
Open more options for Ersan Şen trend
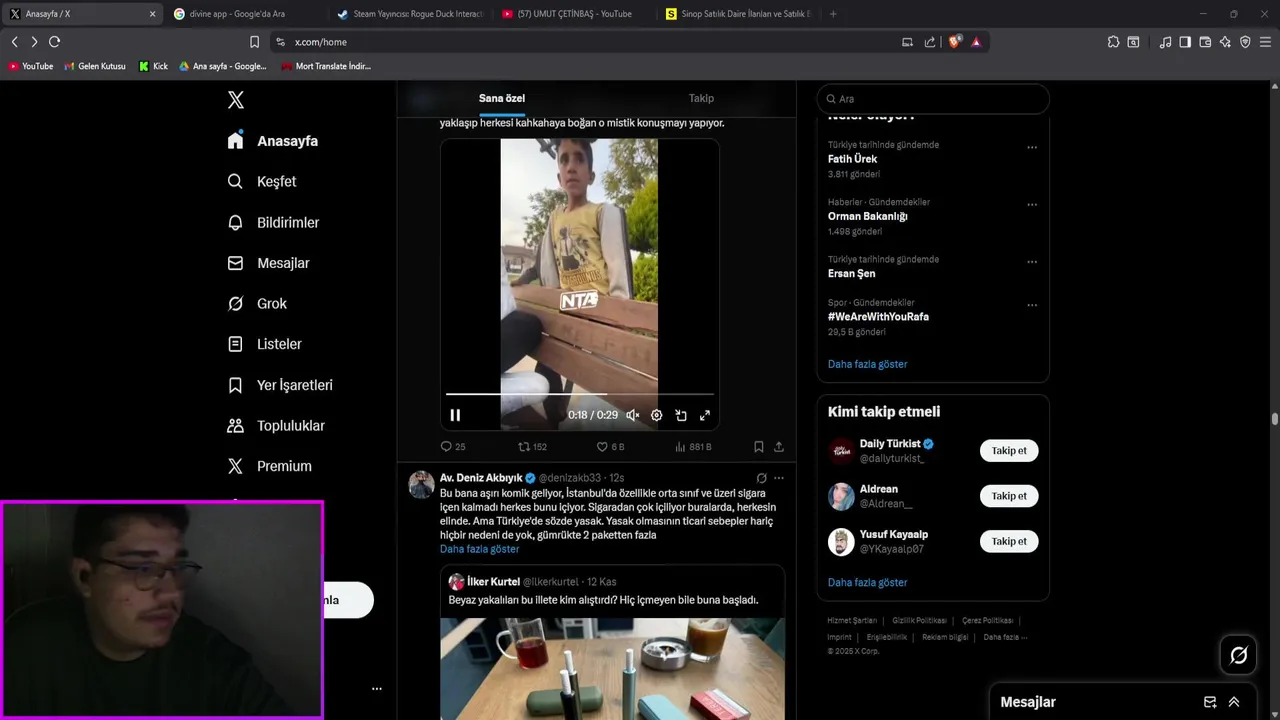[1032, 262]
